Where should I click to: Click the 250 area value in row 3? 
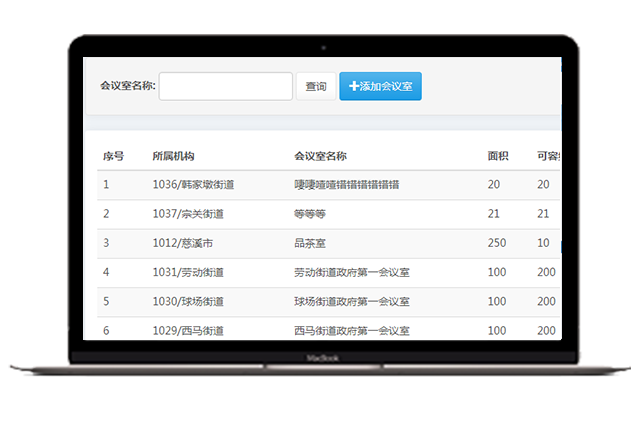click(496, 243)
